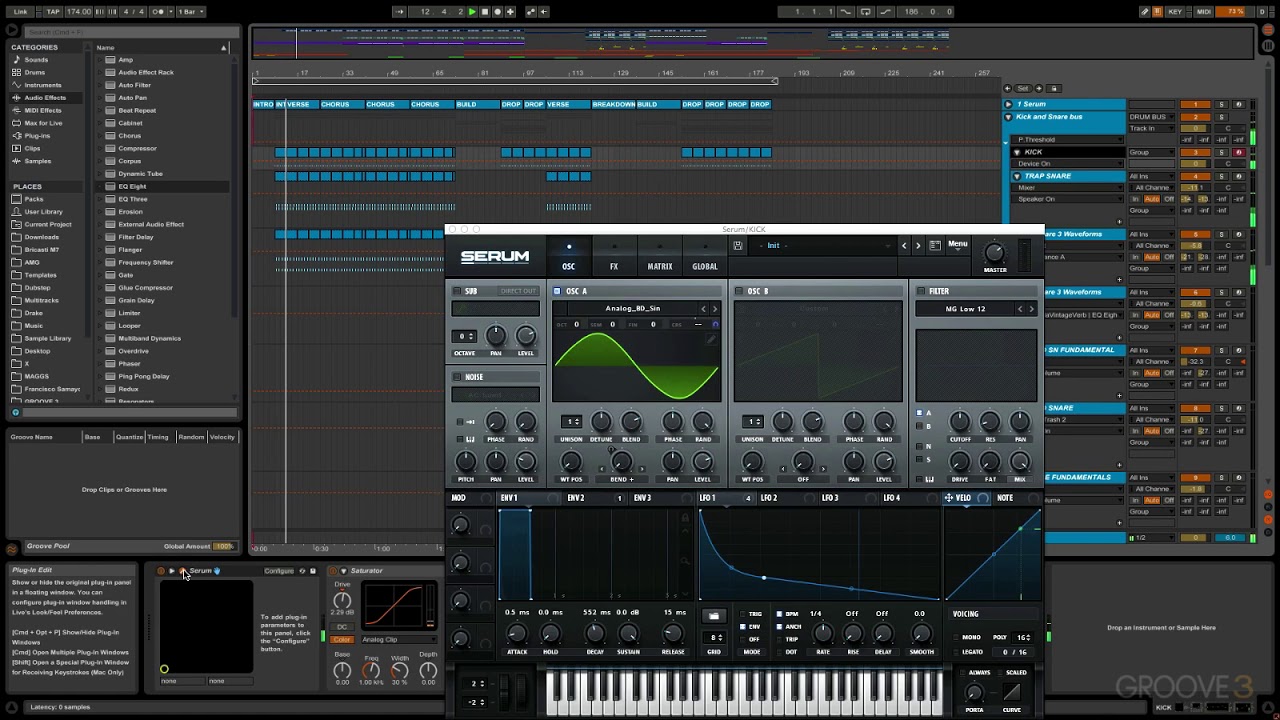This screenshot has height=720, width=1280.
Task: Select the LFO 2 tab in Serum
Action: [x=769, y=498]
